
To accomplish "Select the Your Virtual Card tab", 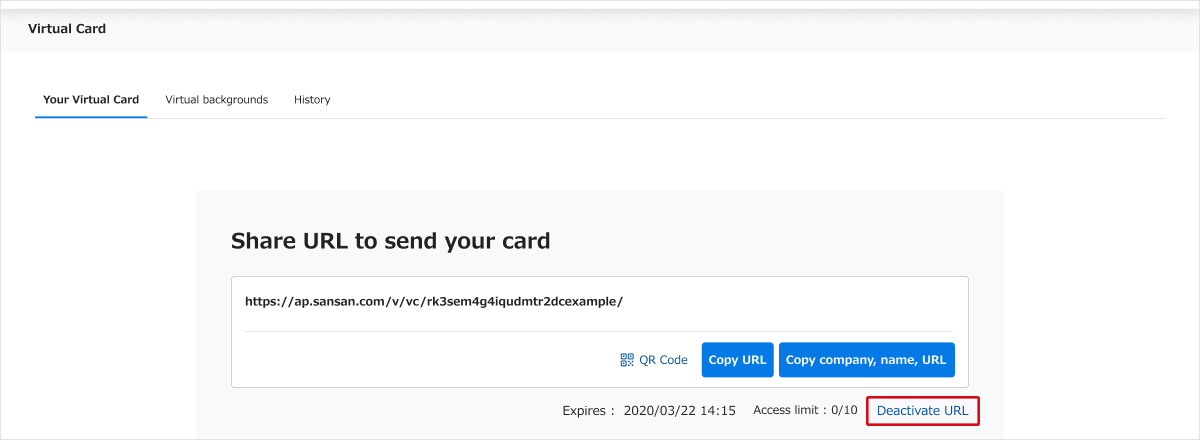I will [91, 100].
